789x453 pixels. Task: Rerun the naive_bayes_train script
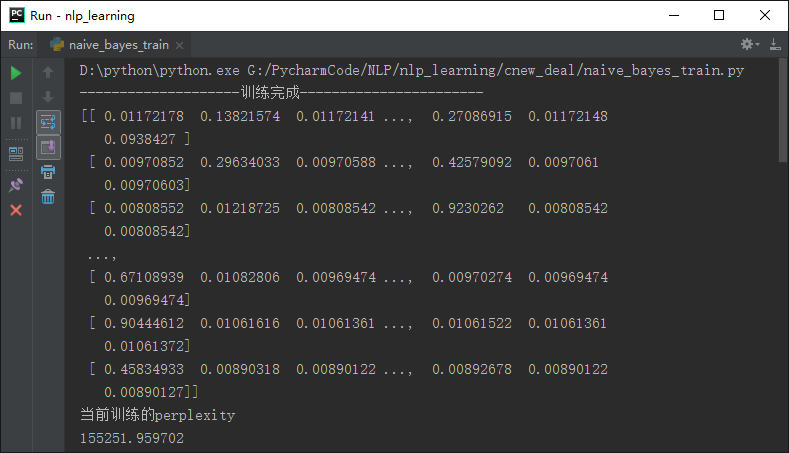[x=16, y=73]
